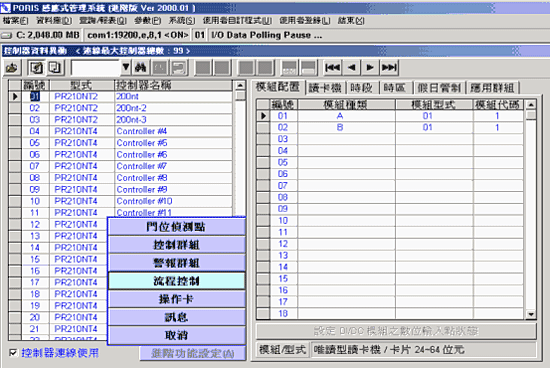The height and width of the screenshot is (368, 550).
Task: Click the controller list scroll-up arrow
Action: [240, 85]
